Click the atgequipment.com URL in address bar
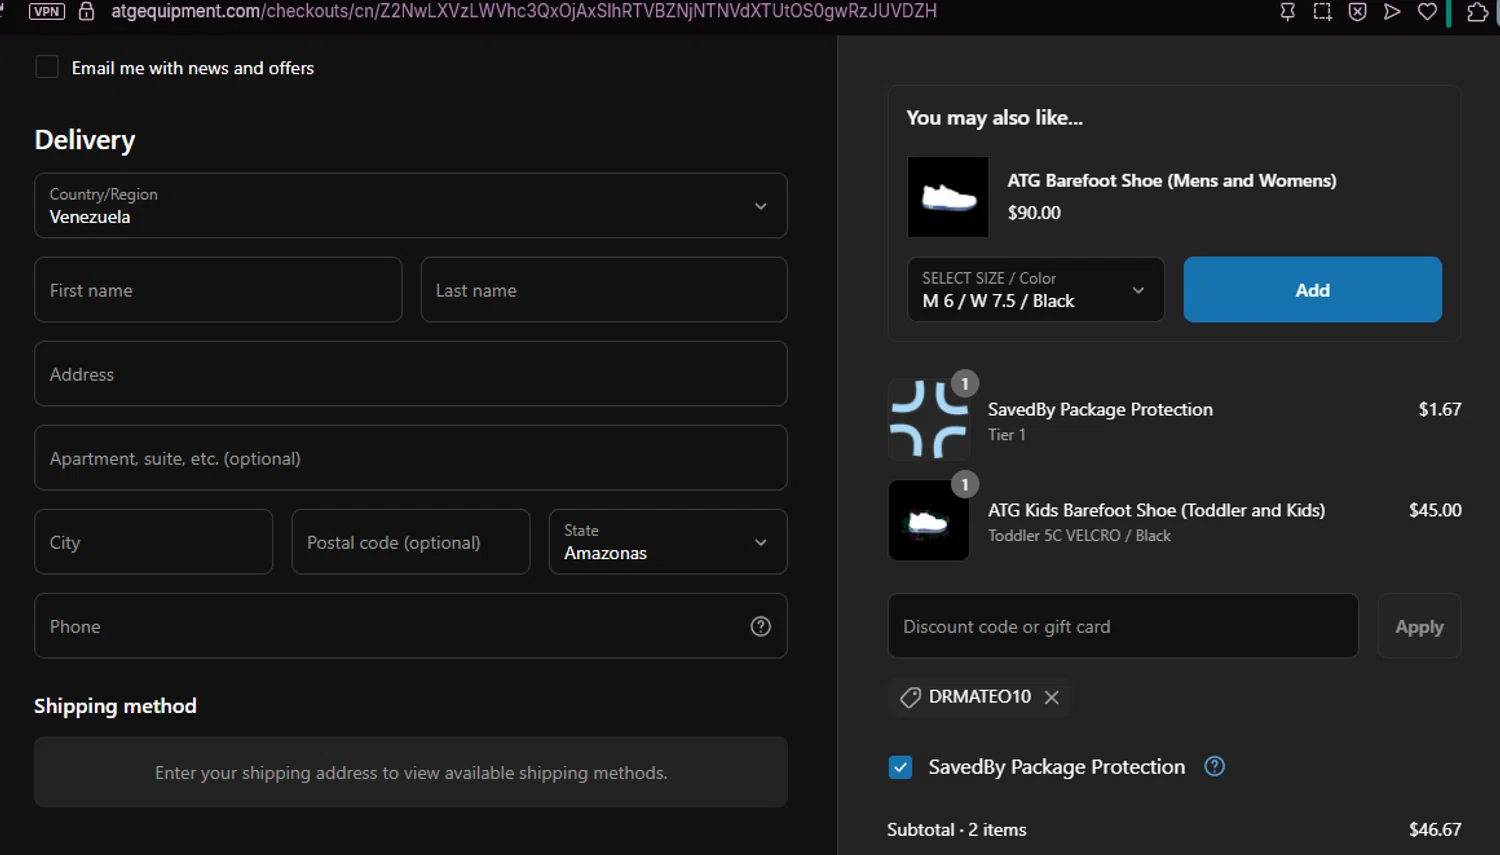 [524, 11]
